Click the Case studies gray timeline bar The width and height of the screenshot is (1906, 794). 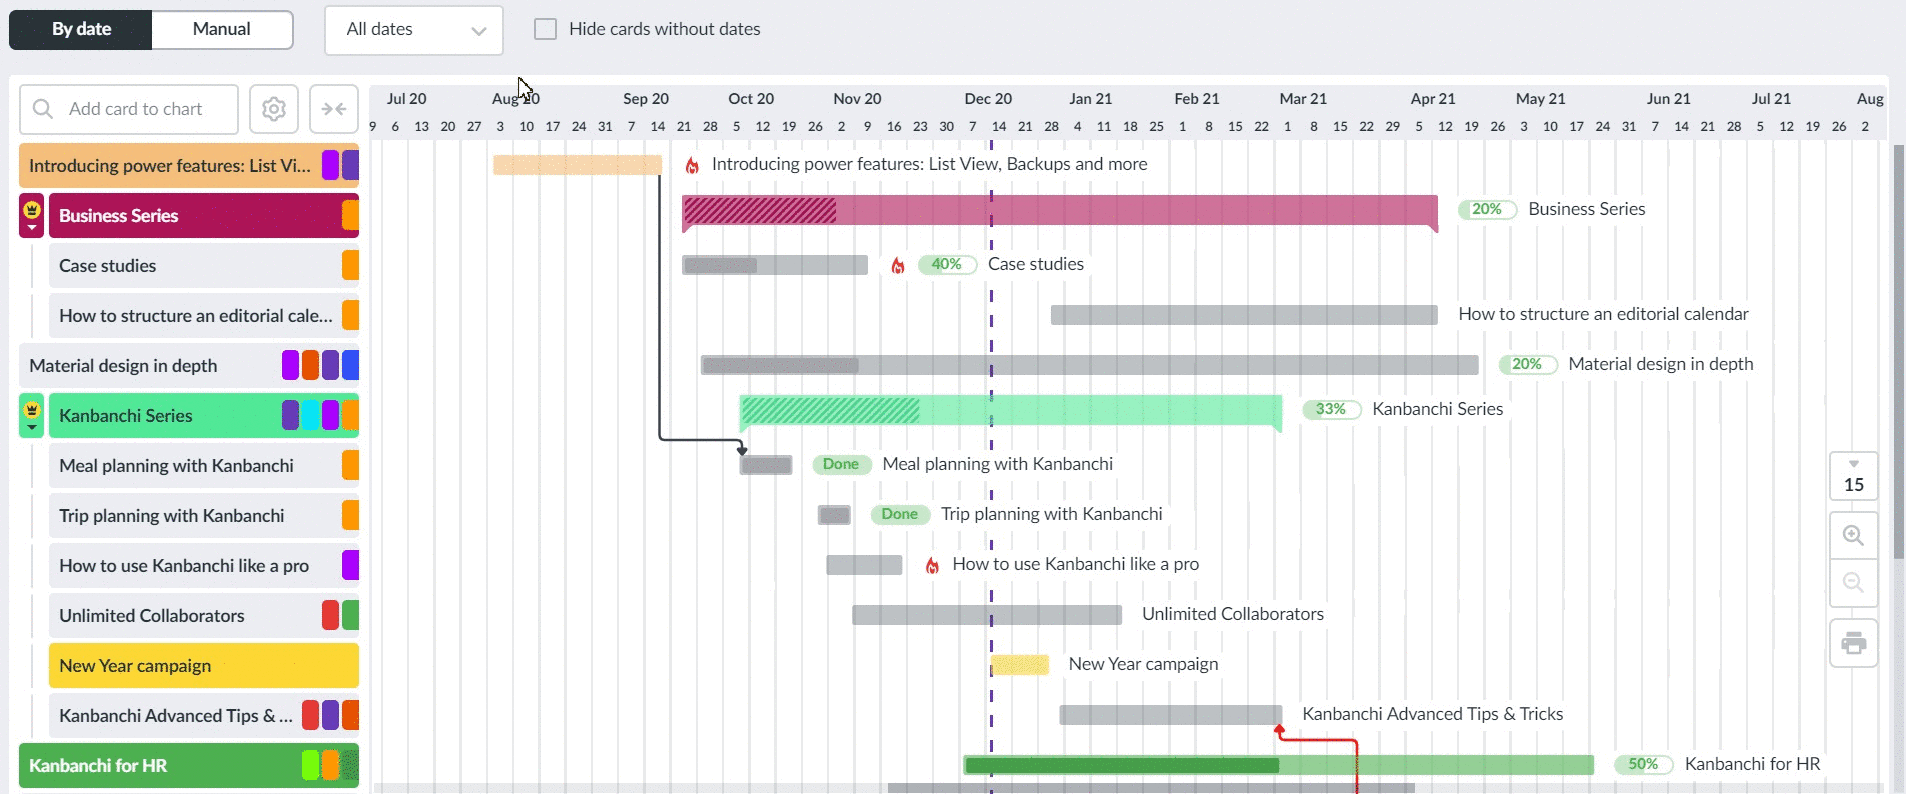tap(775, 265)
